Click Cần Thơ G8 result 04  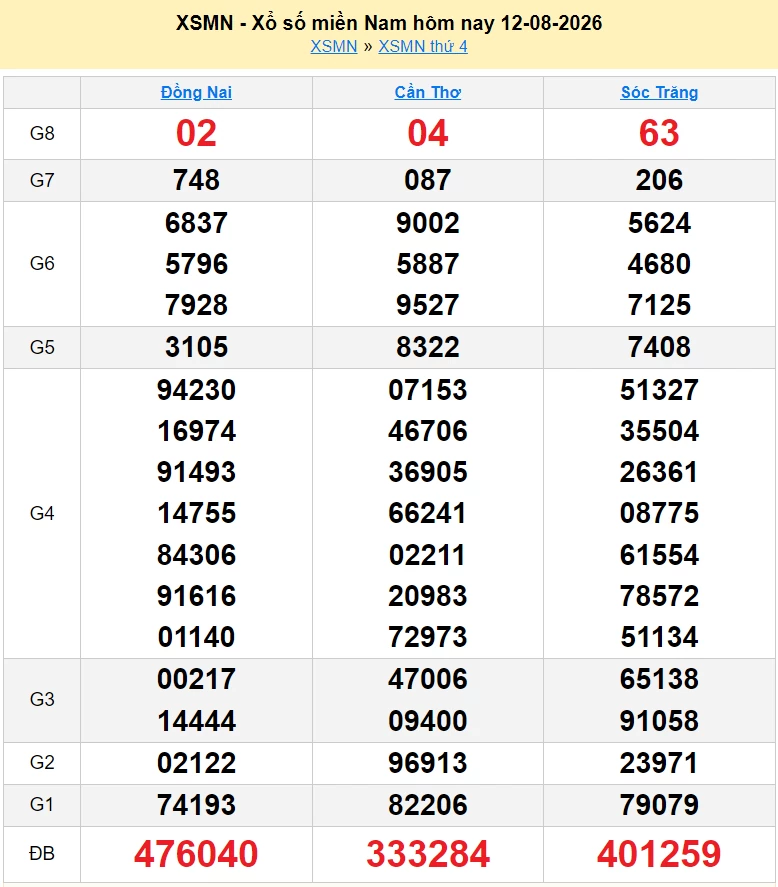tap(428, 134)
